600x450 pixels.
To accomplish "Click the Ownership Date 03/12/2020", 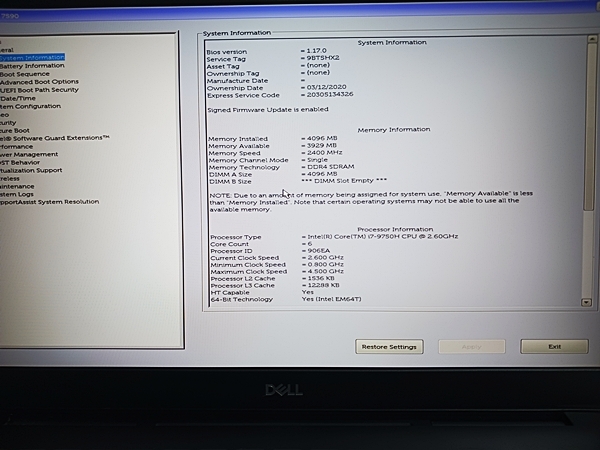I will coord(326,87).
